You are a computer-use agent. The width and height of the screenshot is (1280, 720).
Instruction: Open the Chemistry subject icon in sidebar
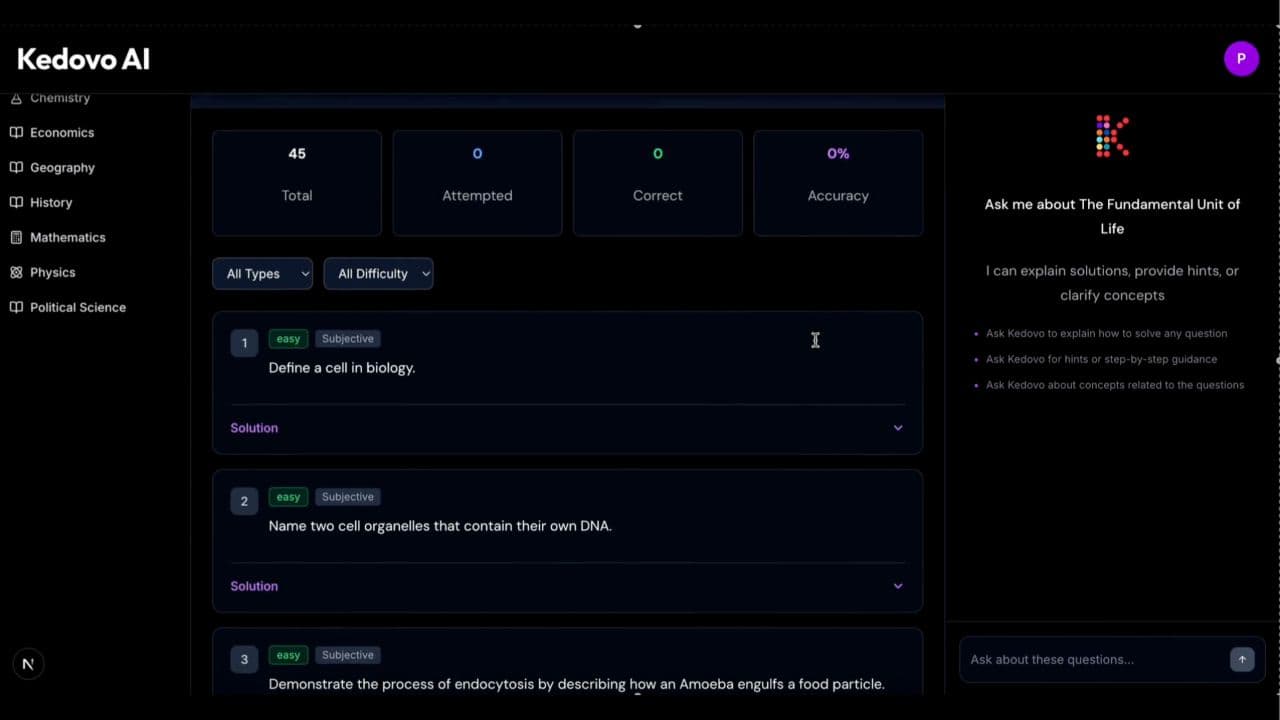pos(18,97)
